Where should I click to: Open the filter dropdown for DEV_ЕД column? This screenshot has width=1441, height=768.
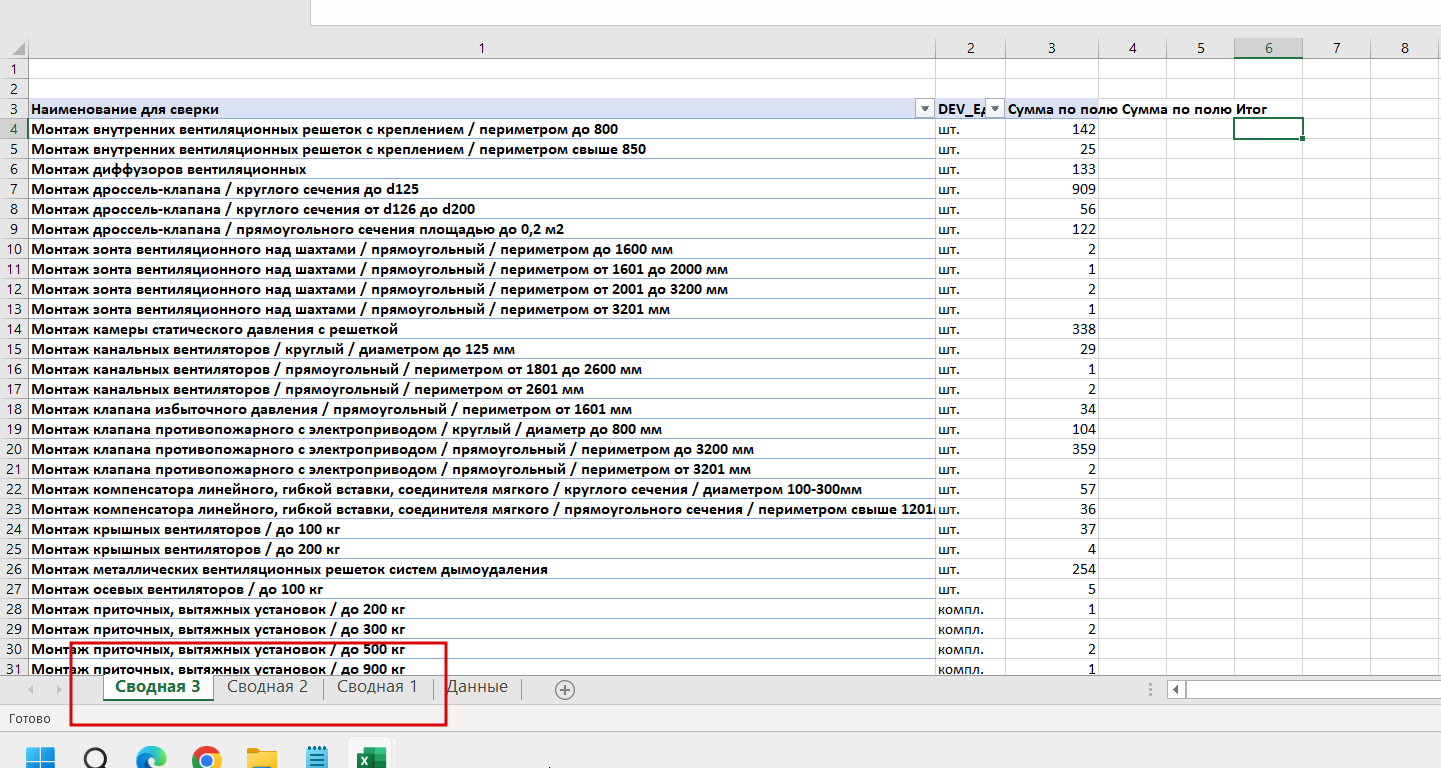tap(994, 109)
